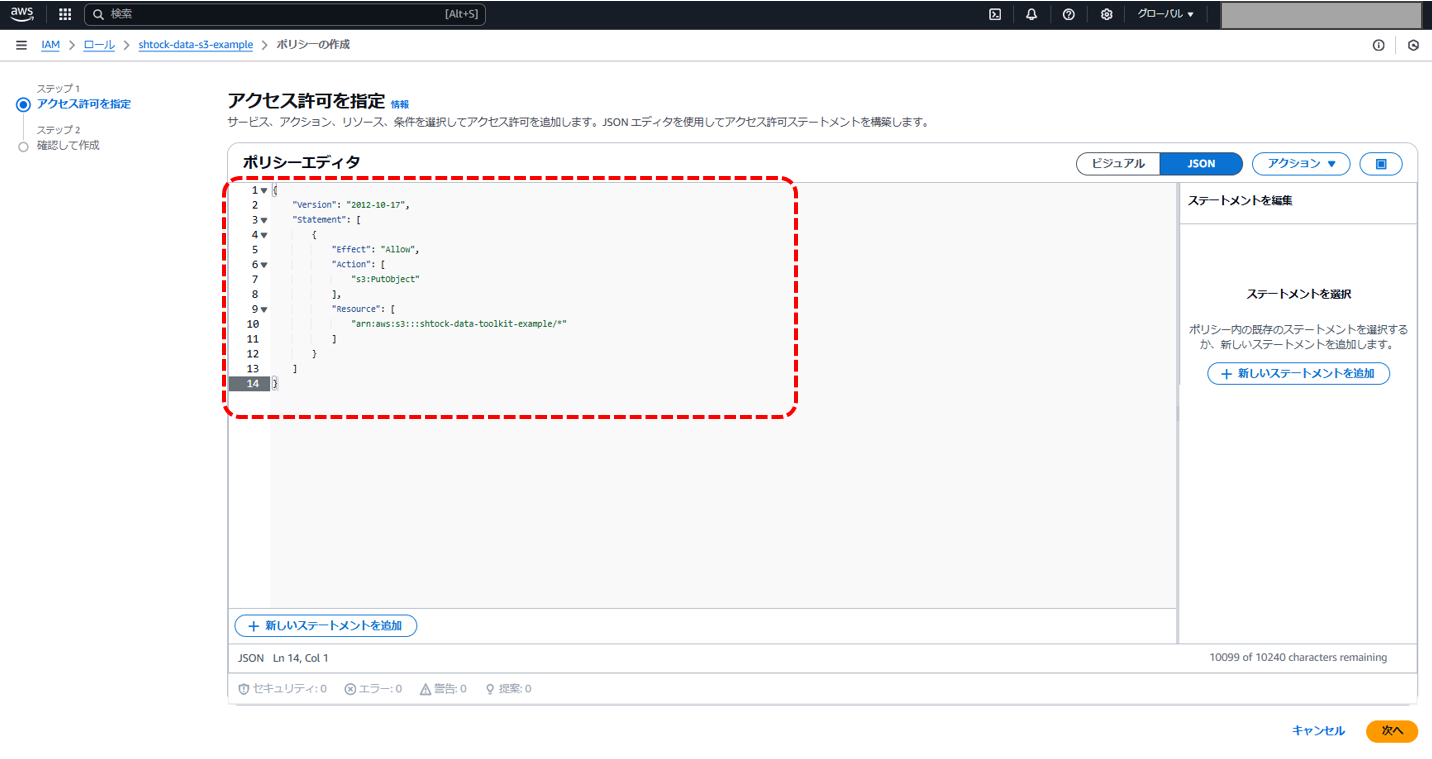
Task: Open the notifications bell
Action: pos(1032,14)
